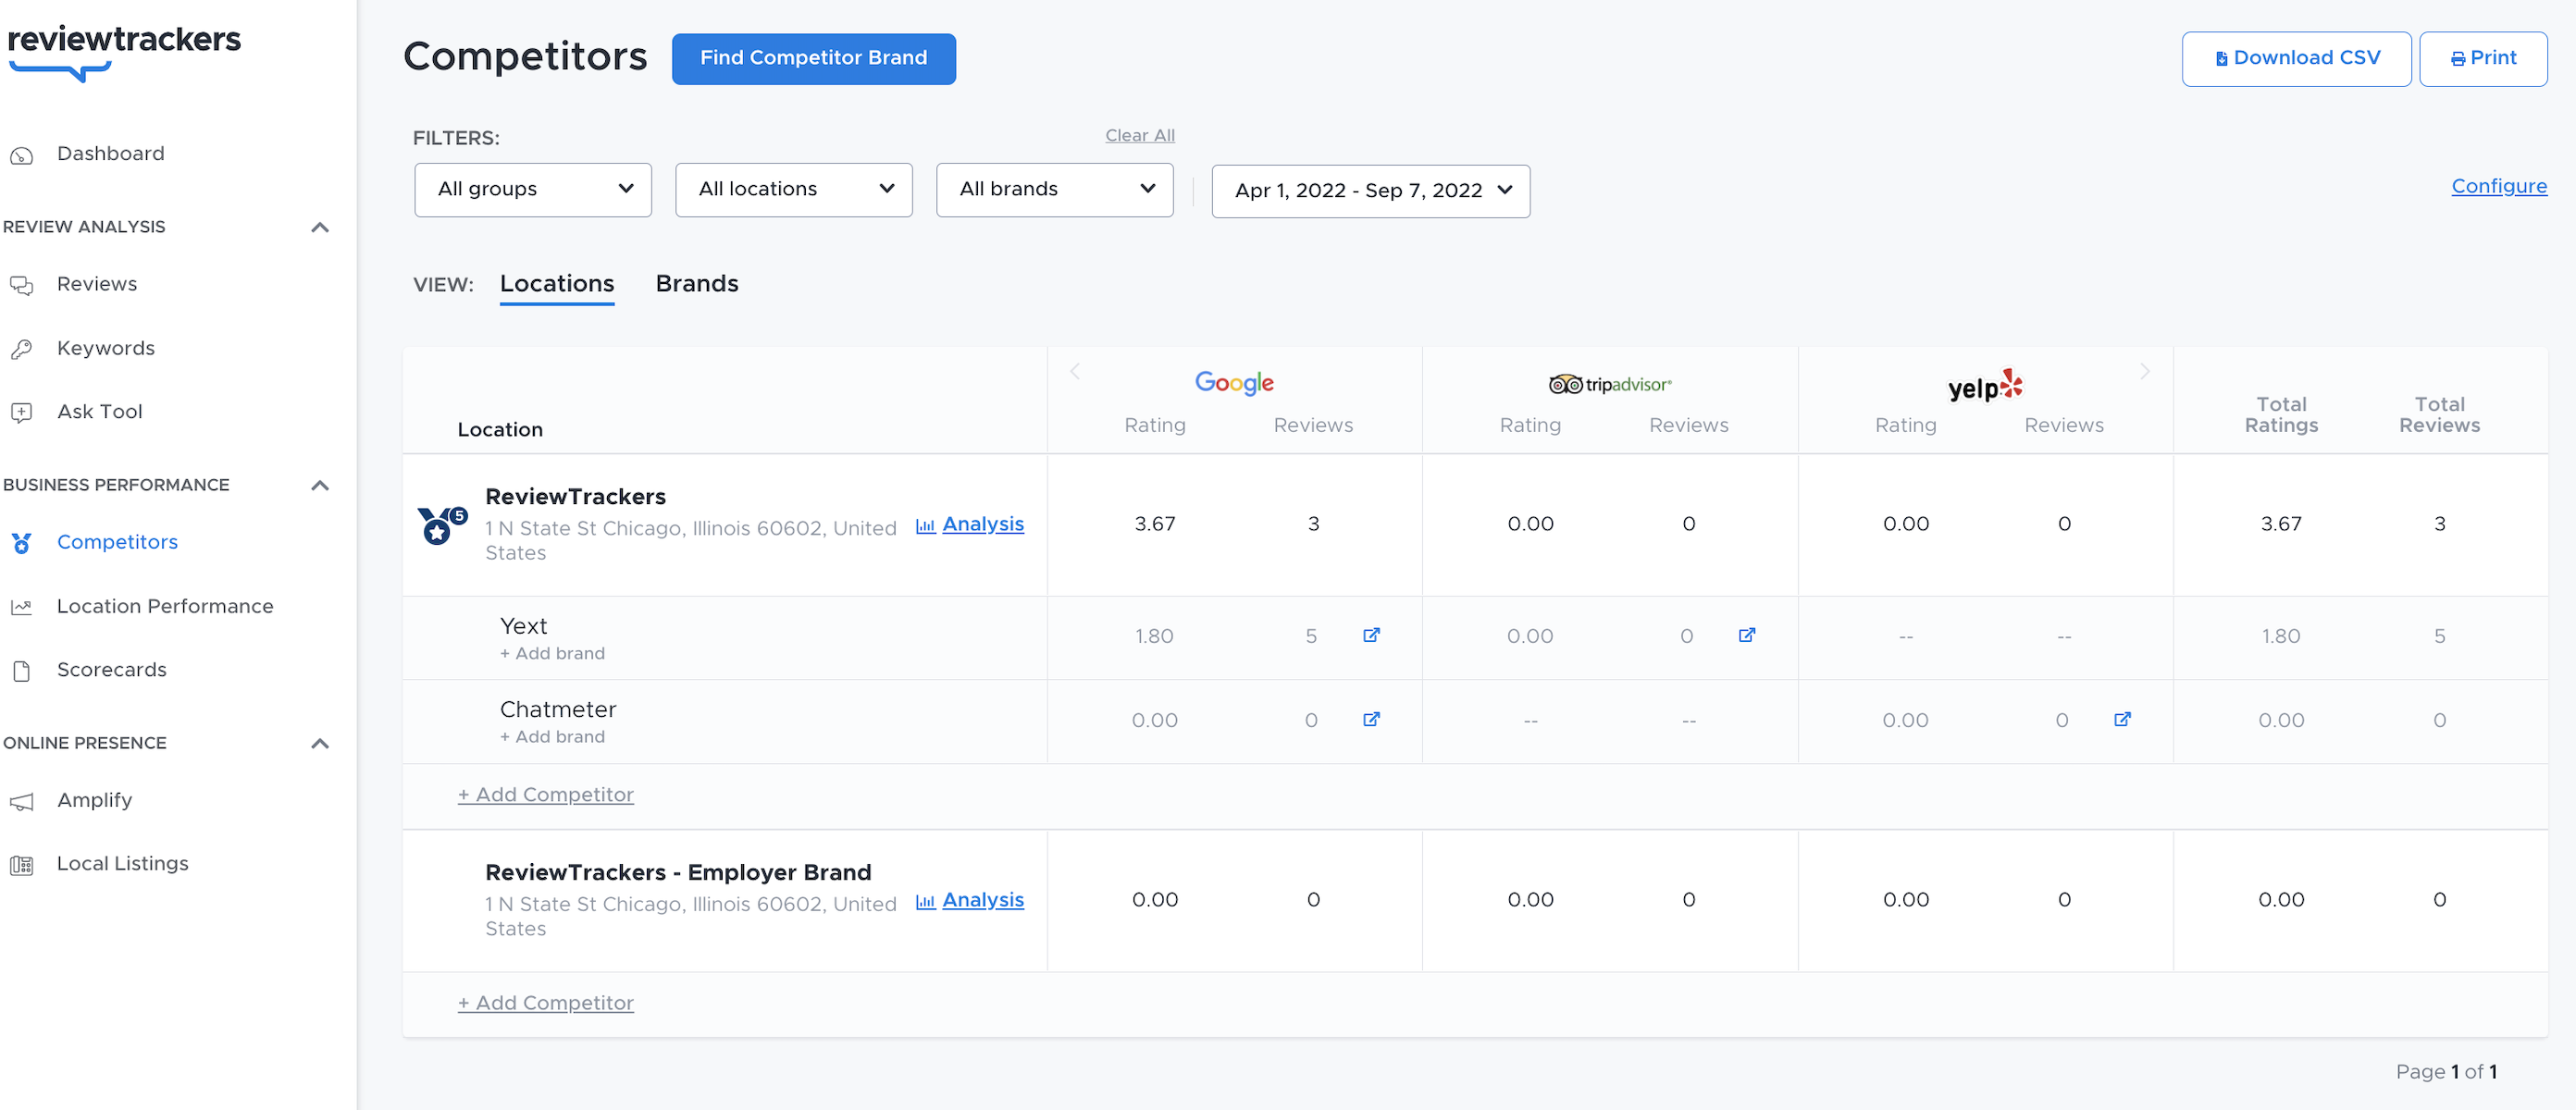The width and height of the screenshot is (2576, 1110).
Task: Open Amplify via the megaphone icon
Action: click(22, 800)
